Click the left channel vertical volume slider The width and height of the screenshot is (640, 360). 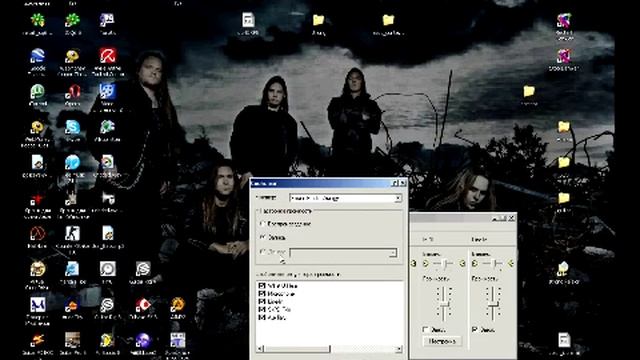[444, 303]
